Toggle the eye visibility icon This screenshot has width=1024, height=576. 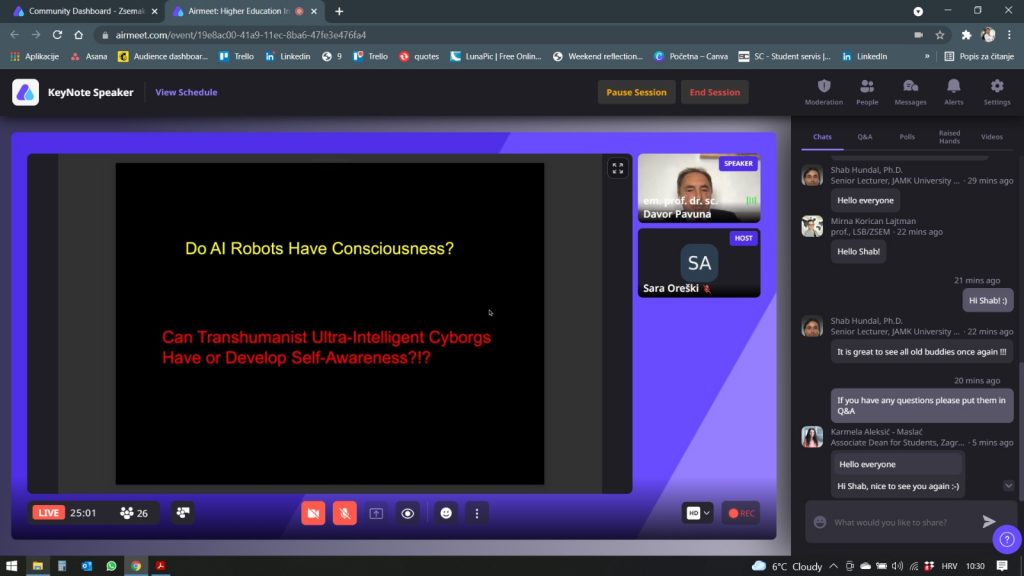(408, 513)
